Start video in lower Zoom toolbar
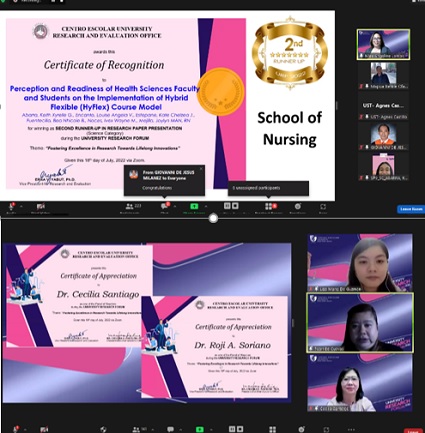Screen dimensions: 425x433 (x=44, y=429)
